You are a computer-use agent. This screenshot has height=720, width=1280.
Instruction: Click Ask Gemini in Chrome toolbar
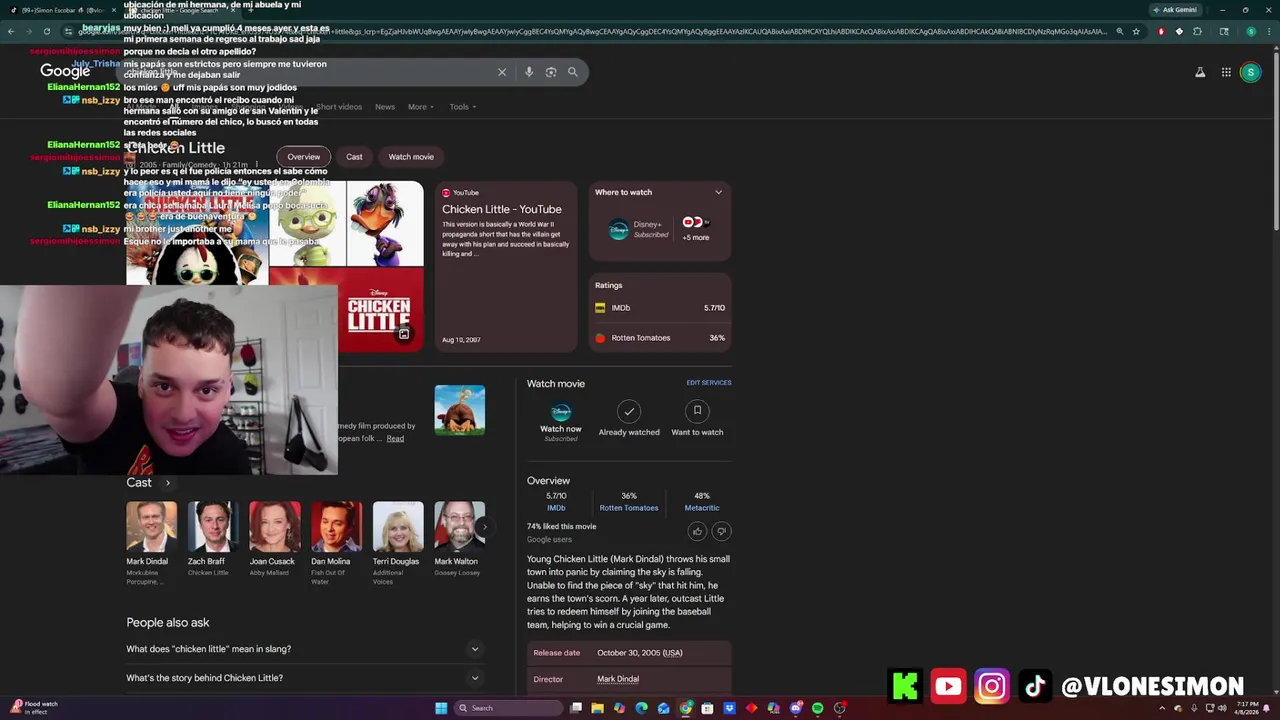coord(1175,10)
